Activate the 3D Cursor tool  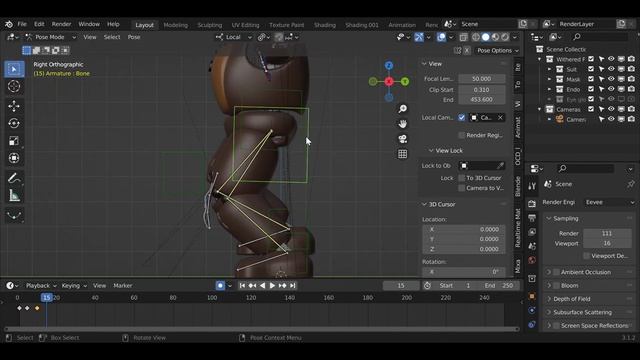(x=14, y=87)
